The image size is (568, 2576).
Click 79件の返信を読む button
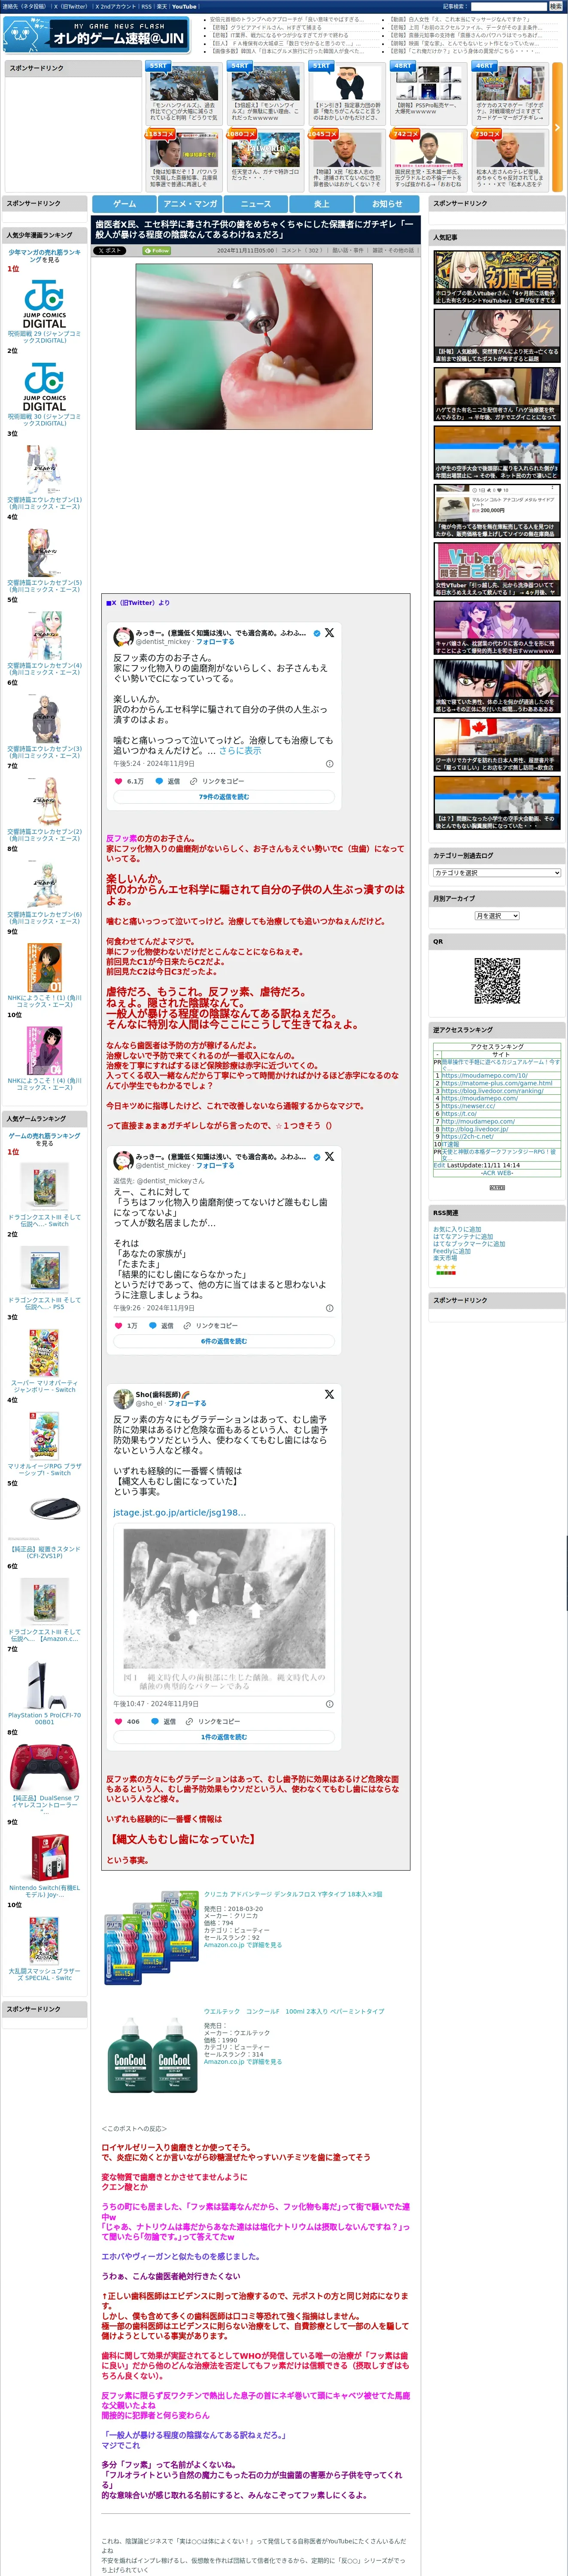pos(224,797)
